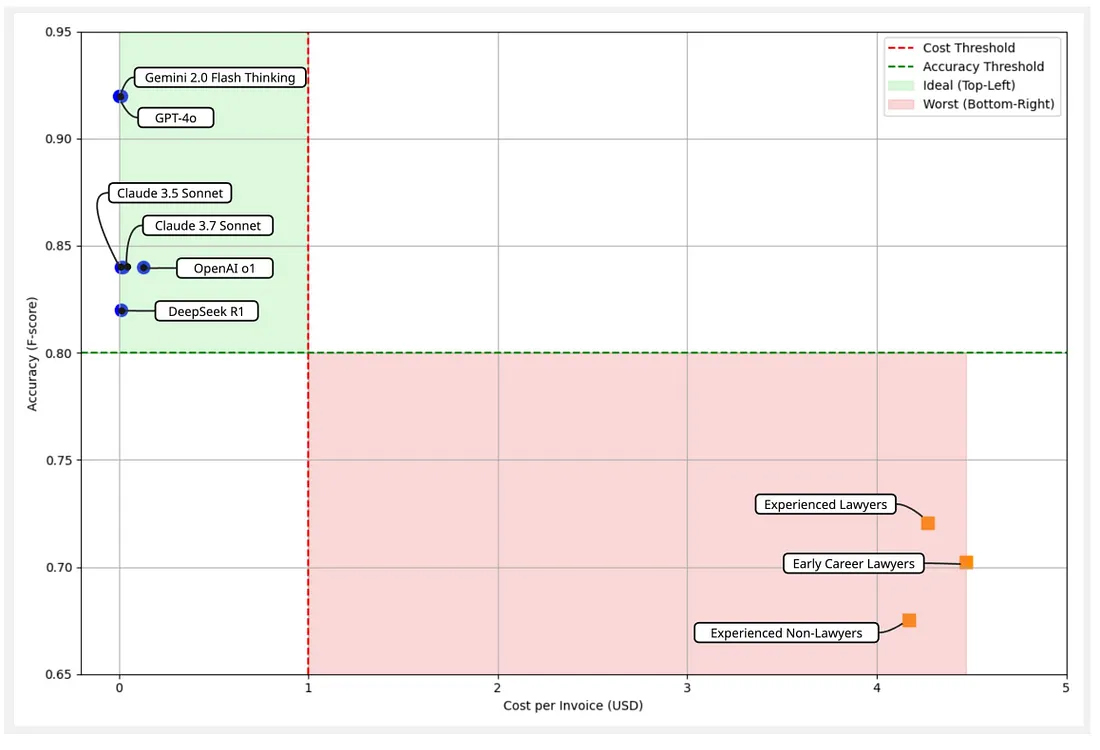Select the Early Career Lawyers orange marker
1100x750 pixels.
click(x=966, y=563)
